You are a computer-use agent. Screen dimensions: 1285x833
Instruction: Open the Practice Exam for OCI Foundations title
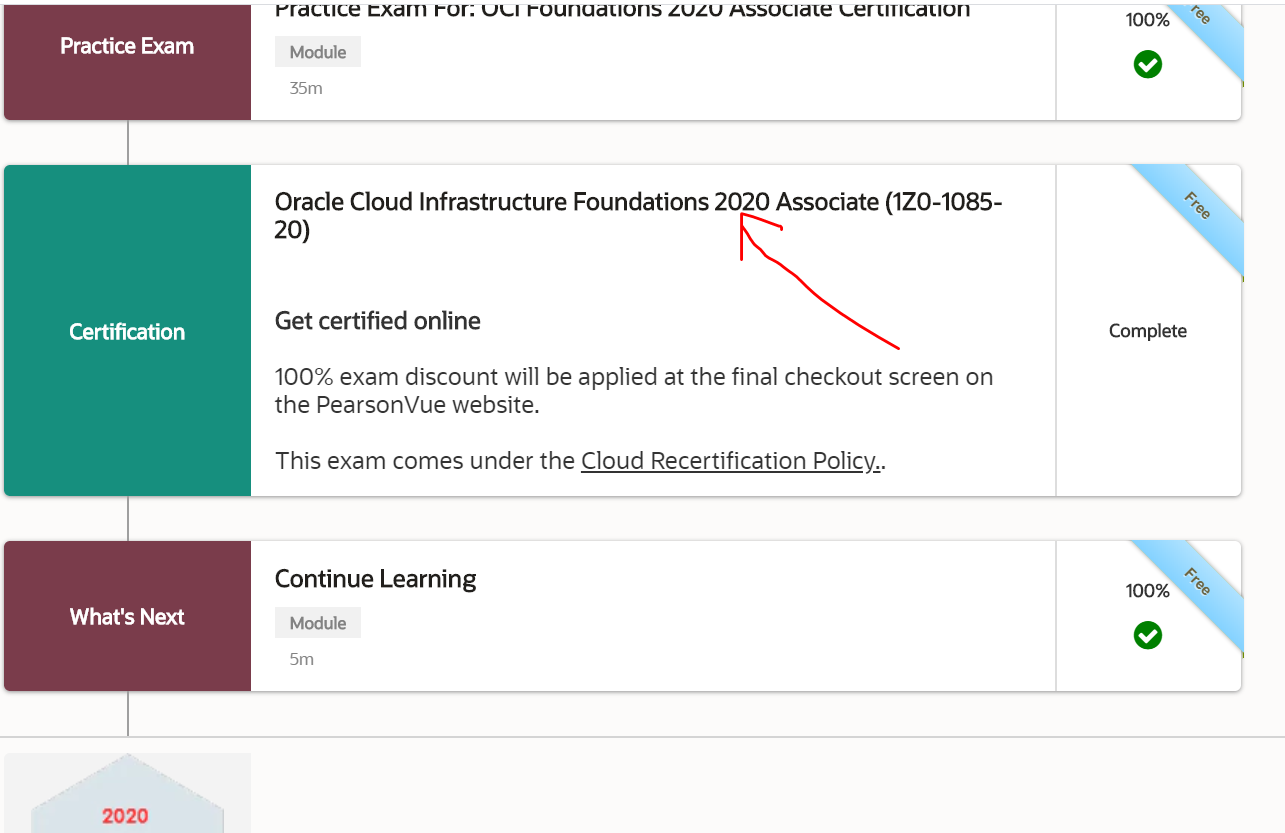pyautogui.click(x=622, y=10)
